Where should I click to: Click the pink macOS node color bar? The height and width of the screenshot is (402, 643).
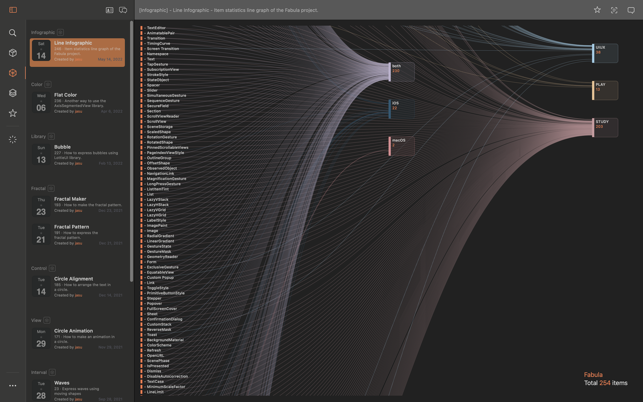click(x=390, y=145)
